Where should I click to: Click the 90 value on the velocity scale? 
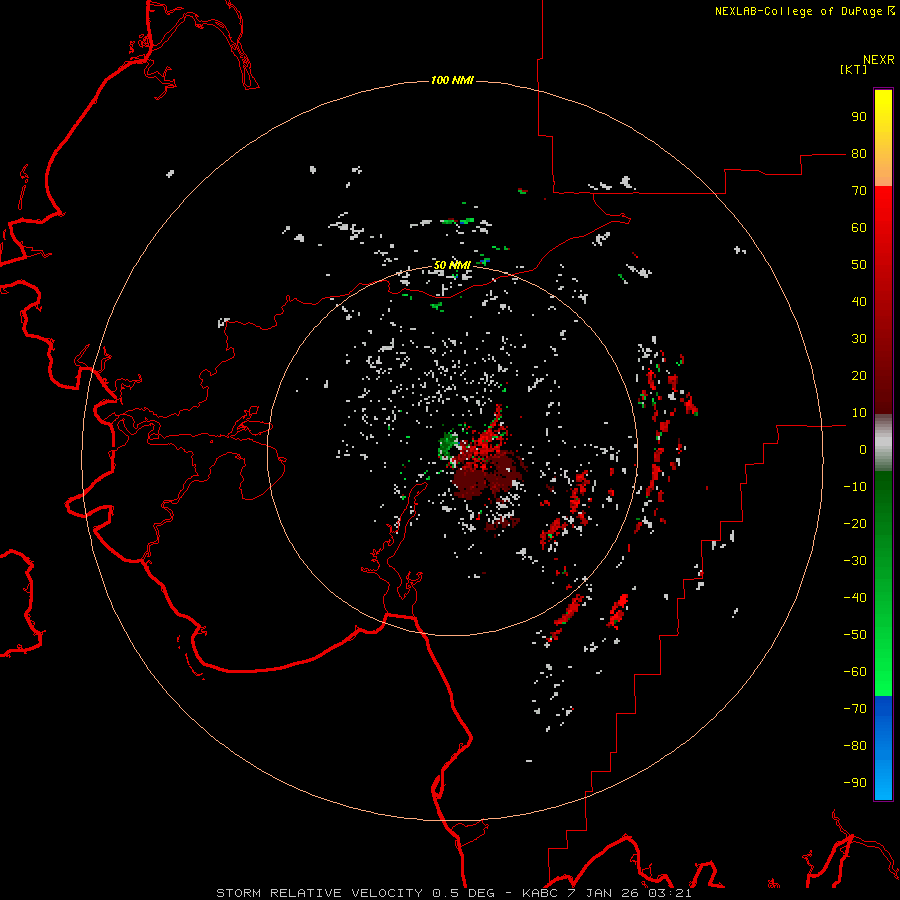pyautogui.click(x=859, y=117)
